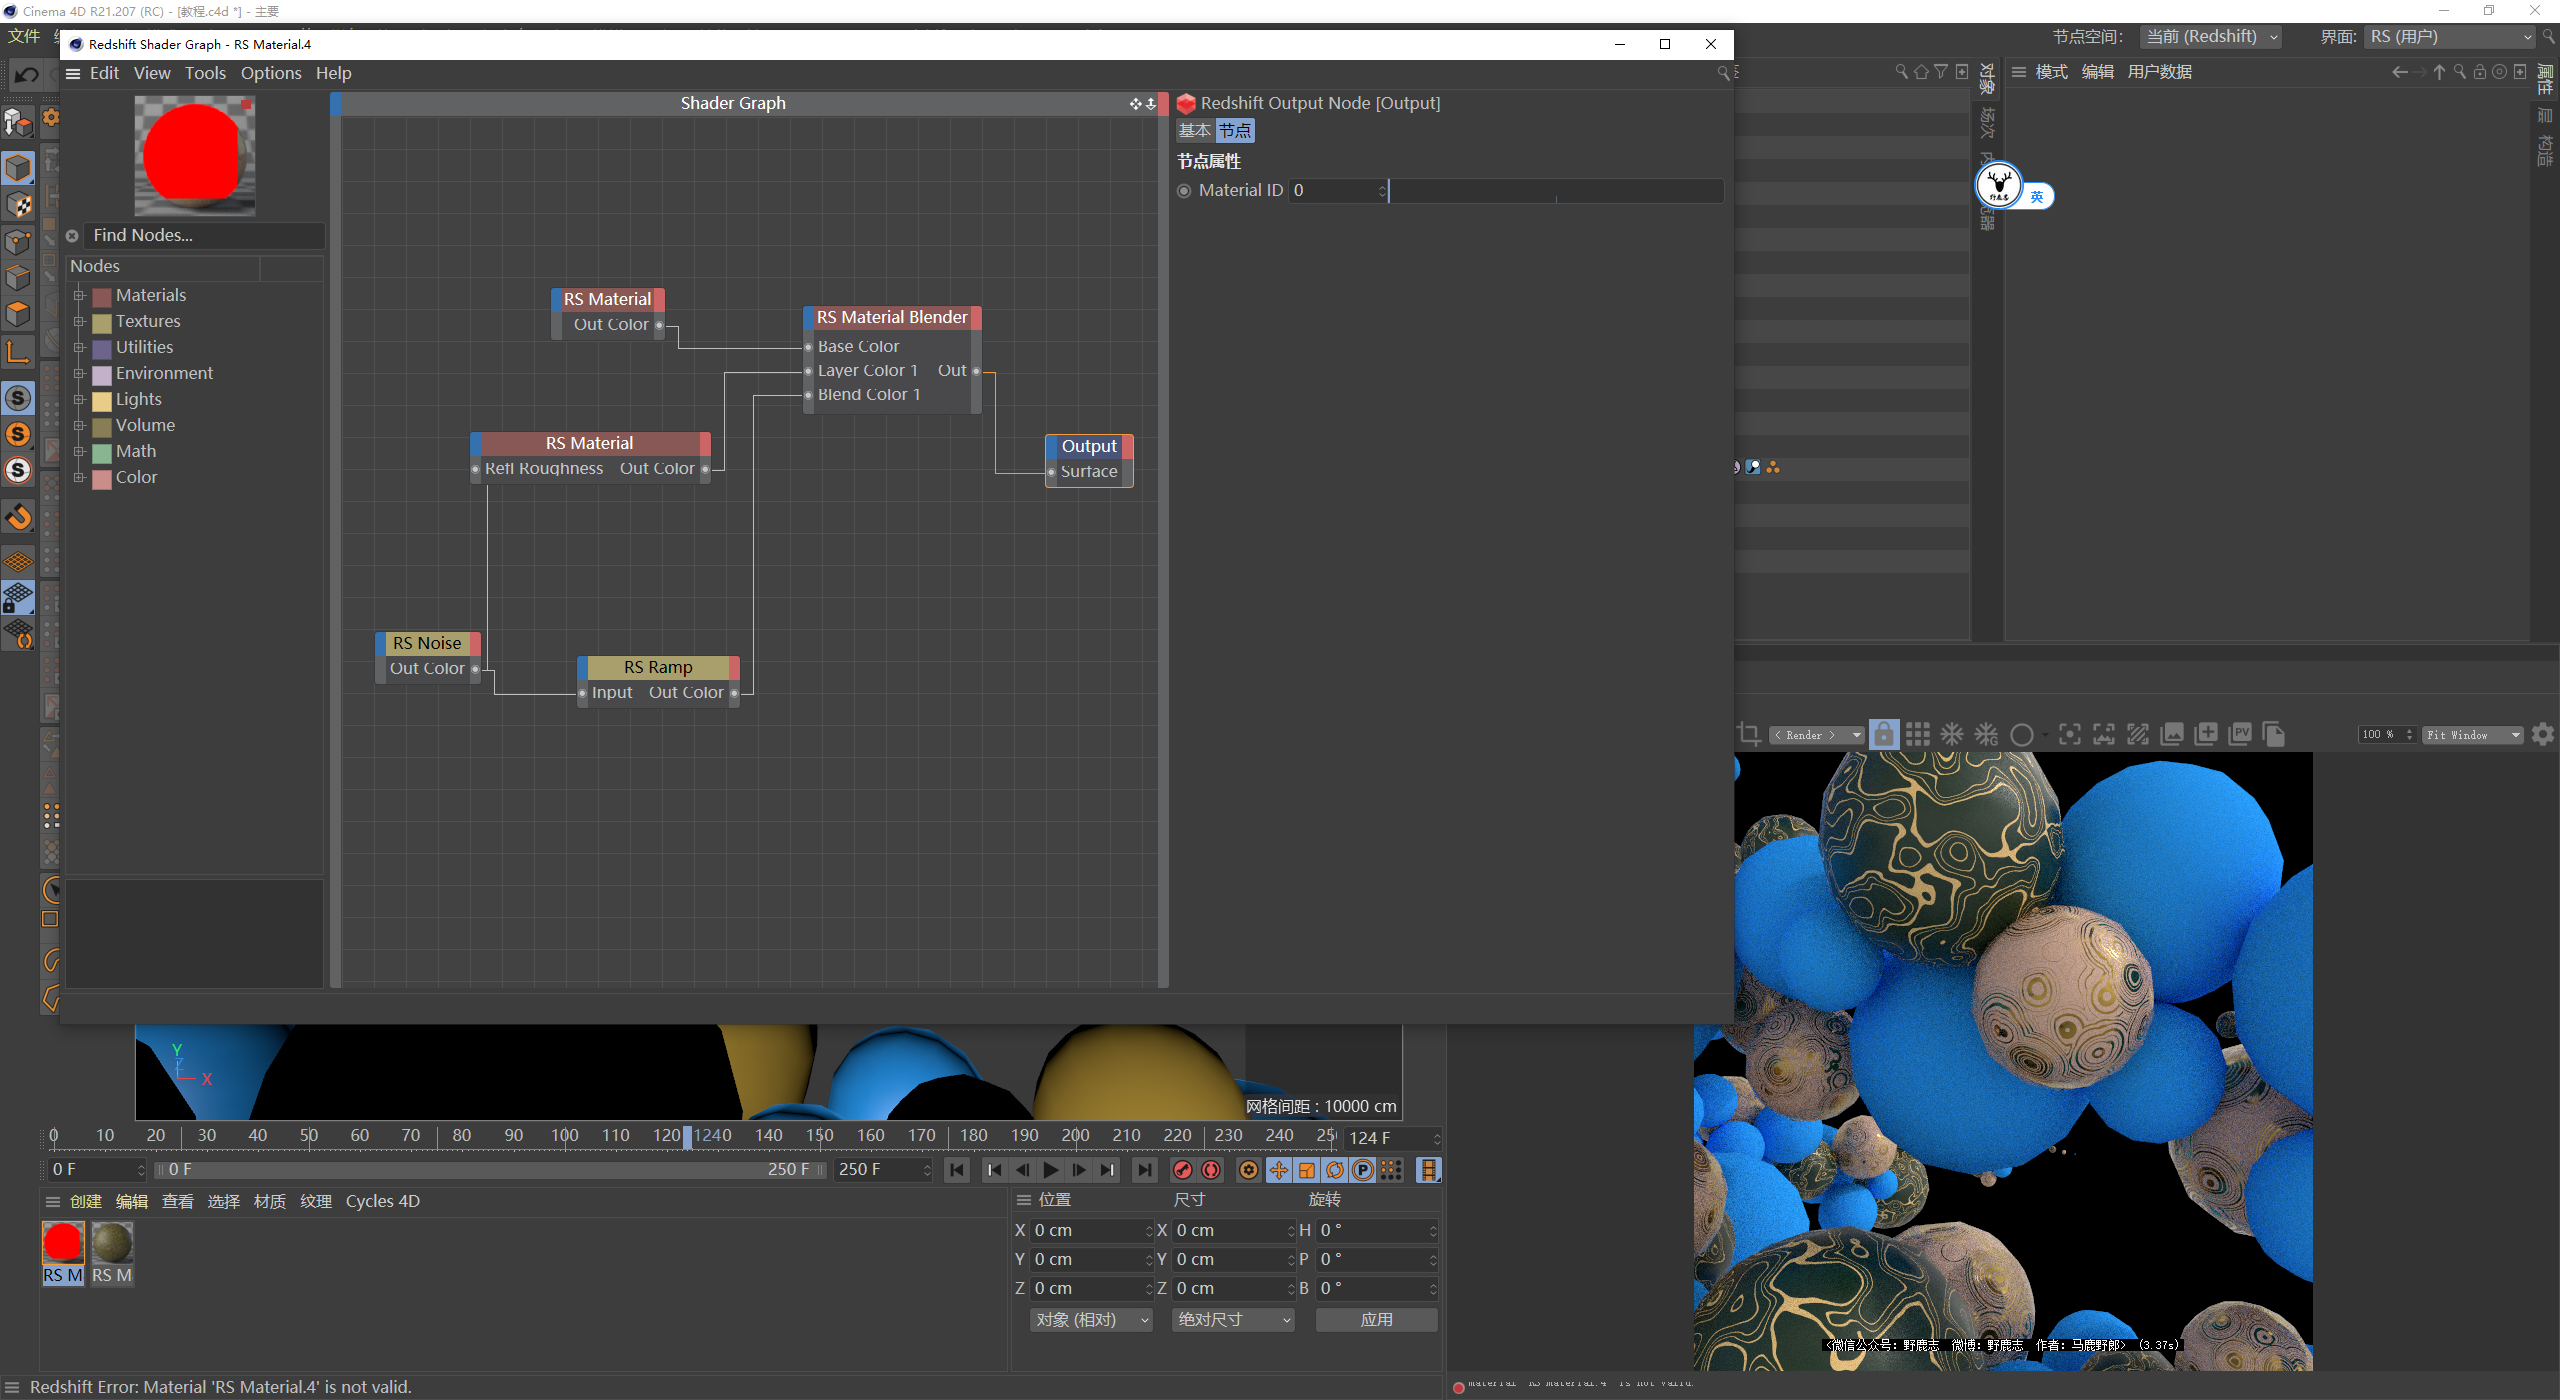Open Fit Window dropdown
The width and height of the screenshot is (2560, 1400).
(x=2472, y=735)
